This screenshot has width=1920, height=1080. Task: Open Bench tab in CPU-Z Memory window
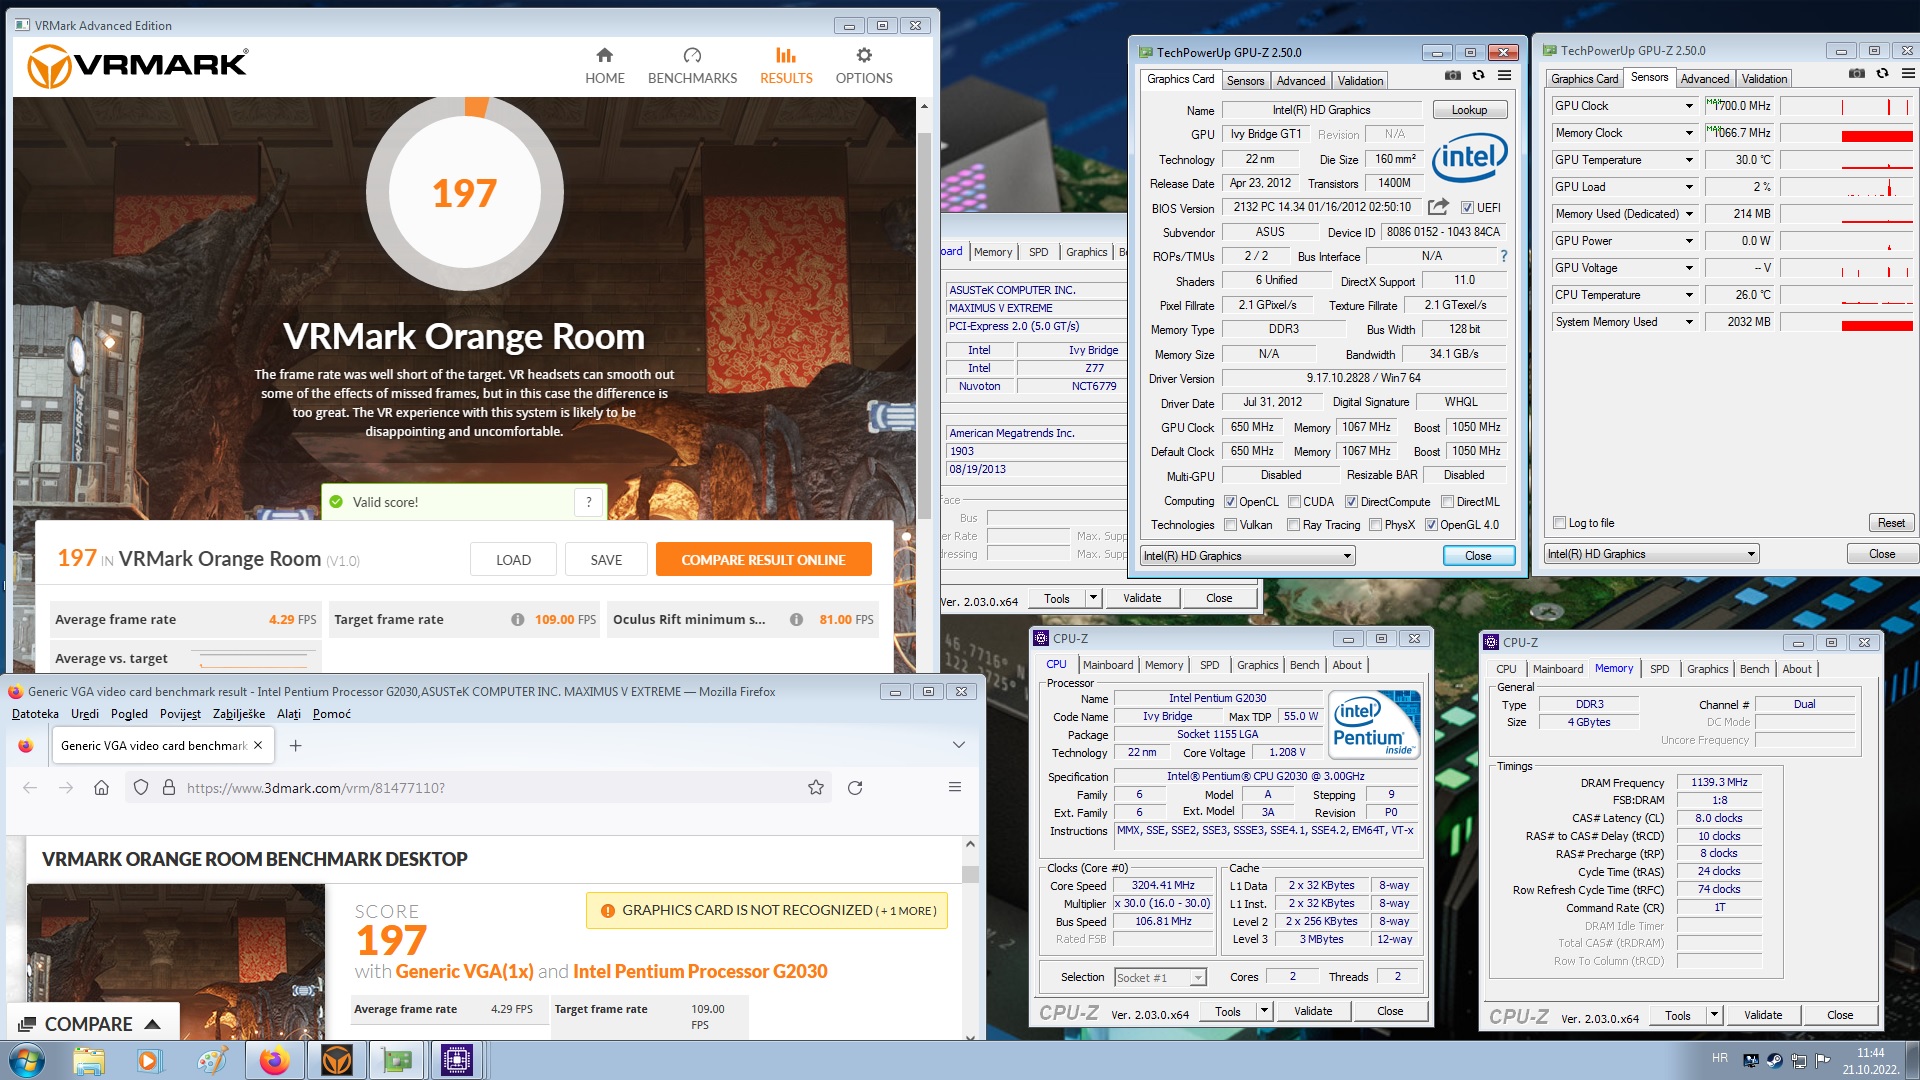pyautogui.click(x=1754, y=669)
